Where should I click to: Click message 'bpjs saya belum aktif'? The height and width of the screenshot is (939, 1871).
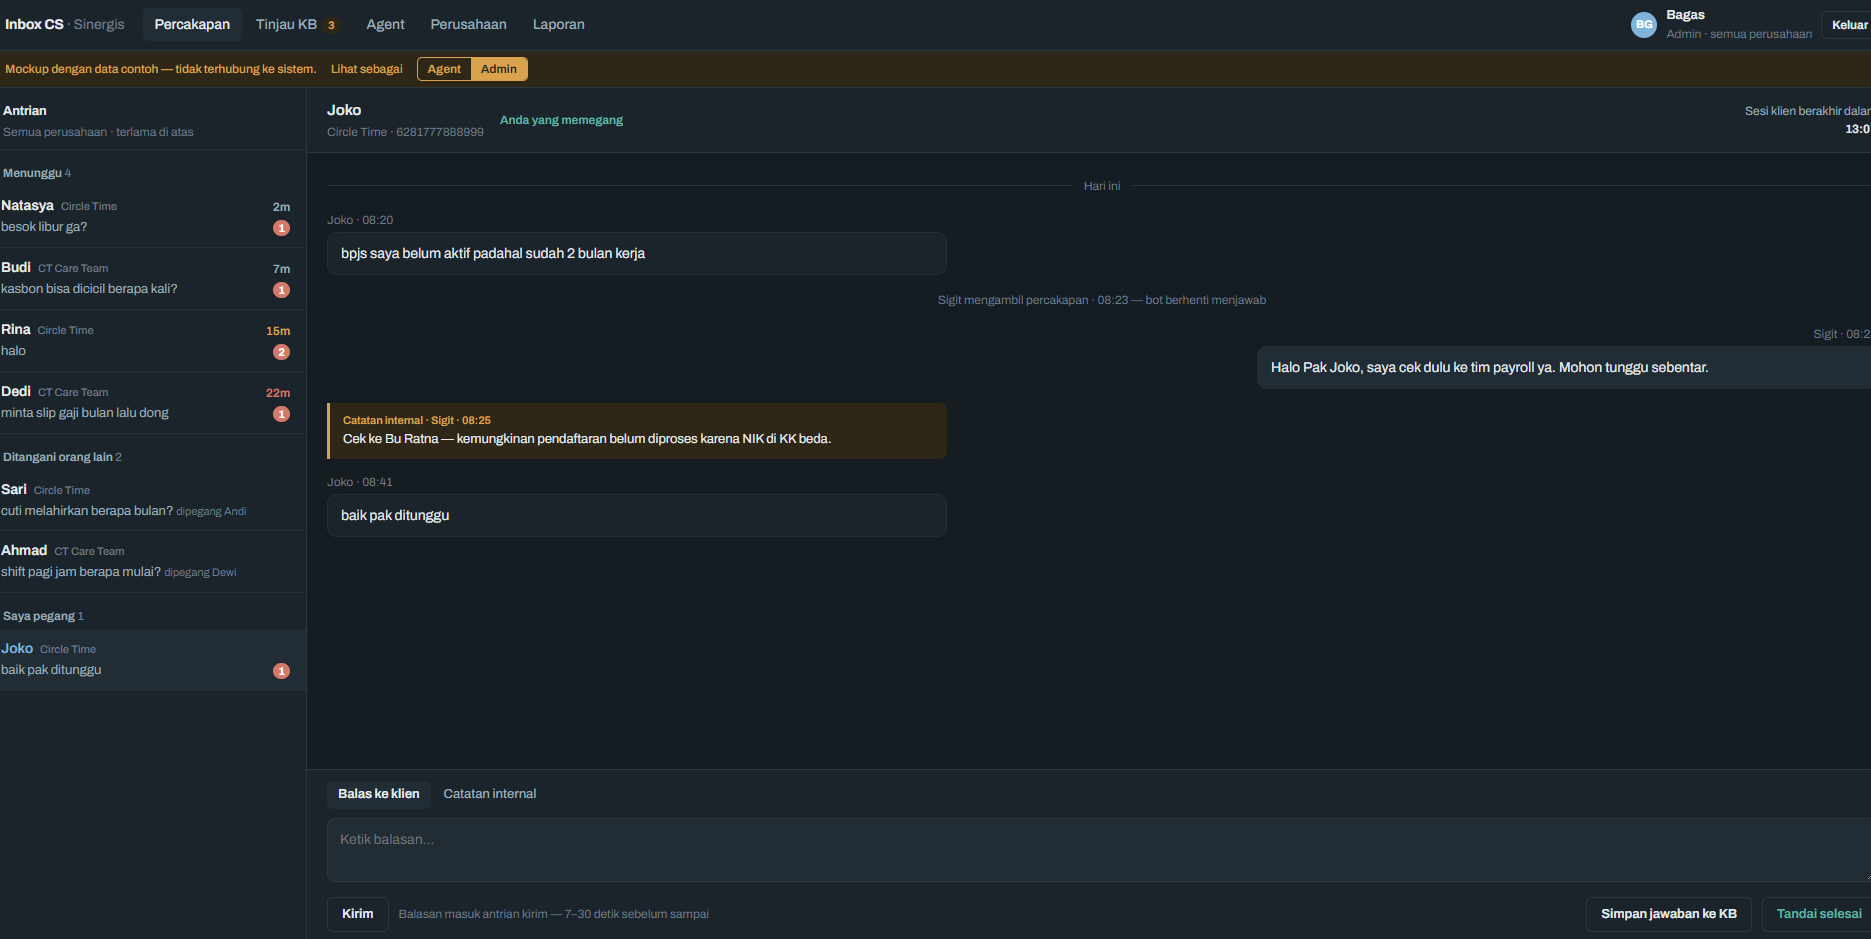pos(637,254)
